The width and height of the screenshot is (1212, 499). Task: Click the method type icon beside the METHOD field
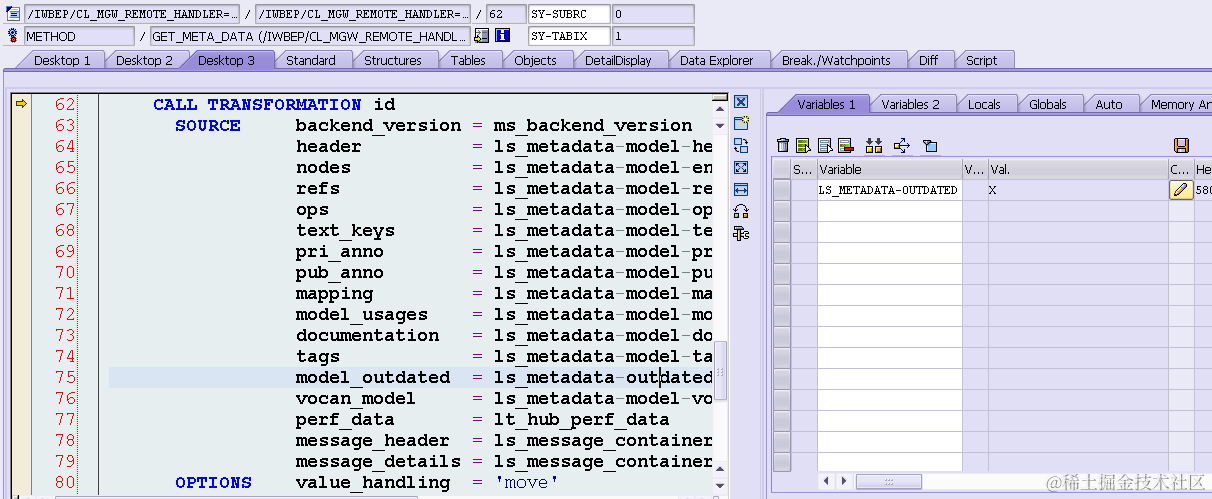13,36
